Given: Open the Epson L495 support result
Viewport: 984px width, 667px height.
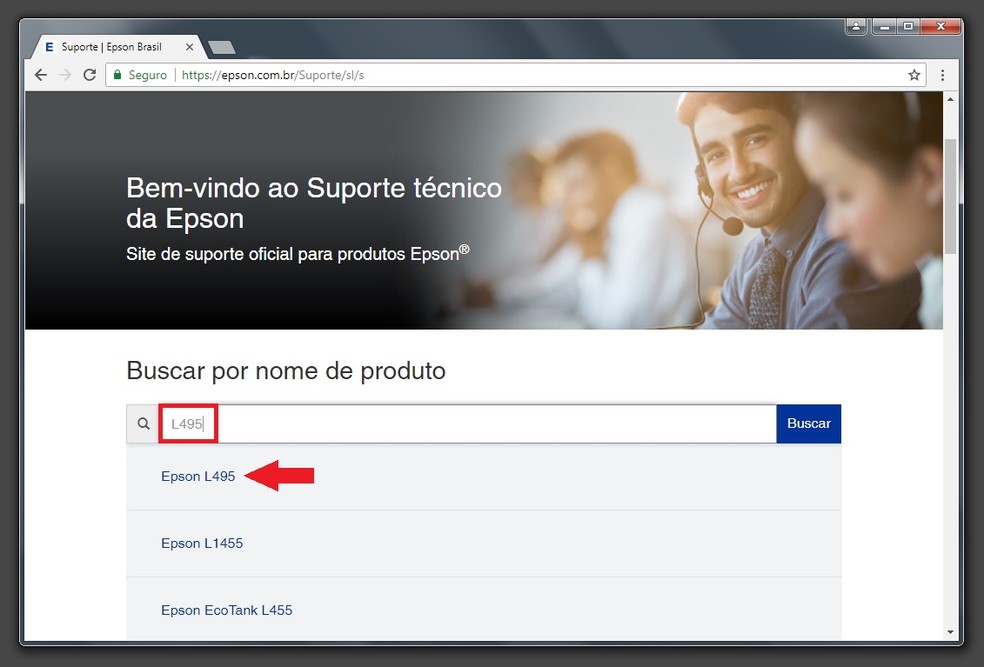Looking at the screenshot, I should [198, 477].
